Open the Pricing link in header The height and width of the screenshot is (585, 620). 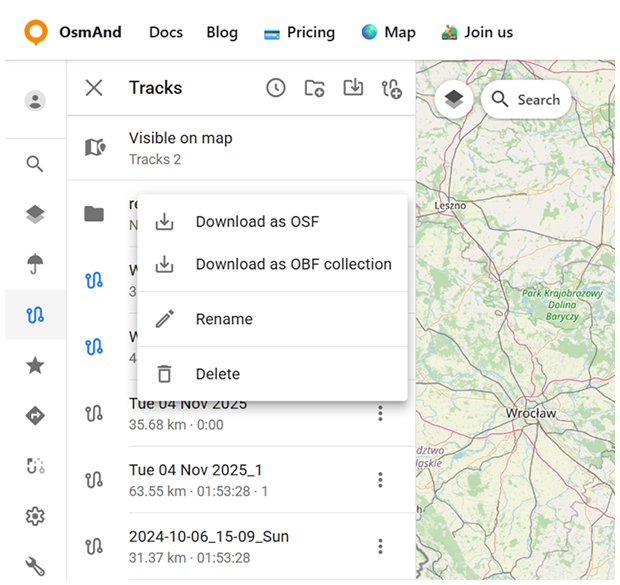tap(299, 32)
